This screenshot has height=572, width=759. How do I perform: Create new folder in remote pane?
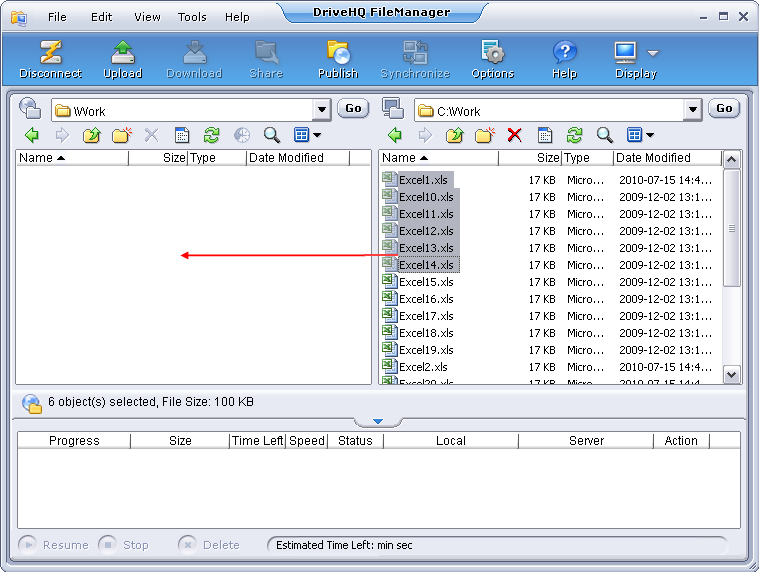point(121,135)
